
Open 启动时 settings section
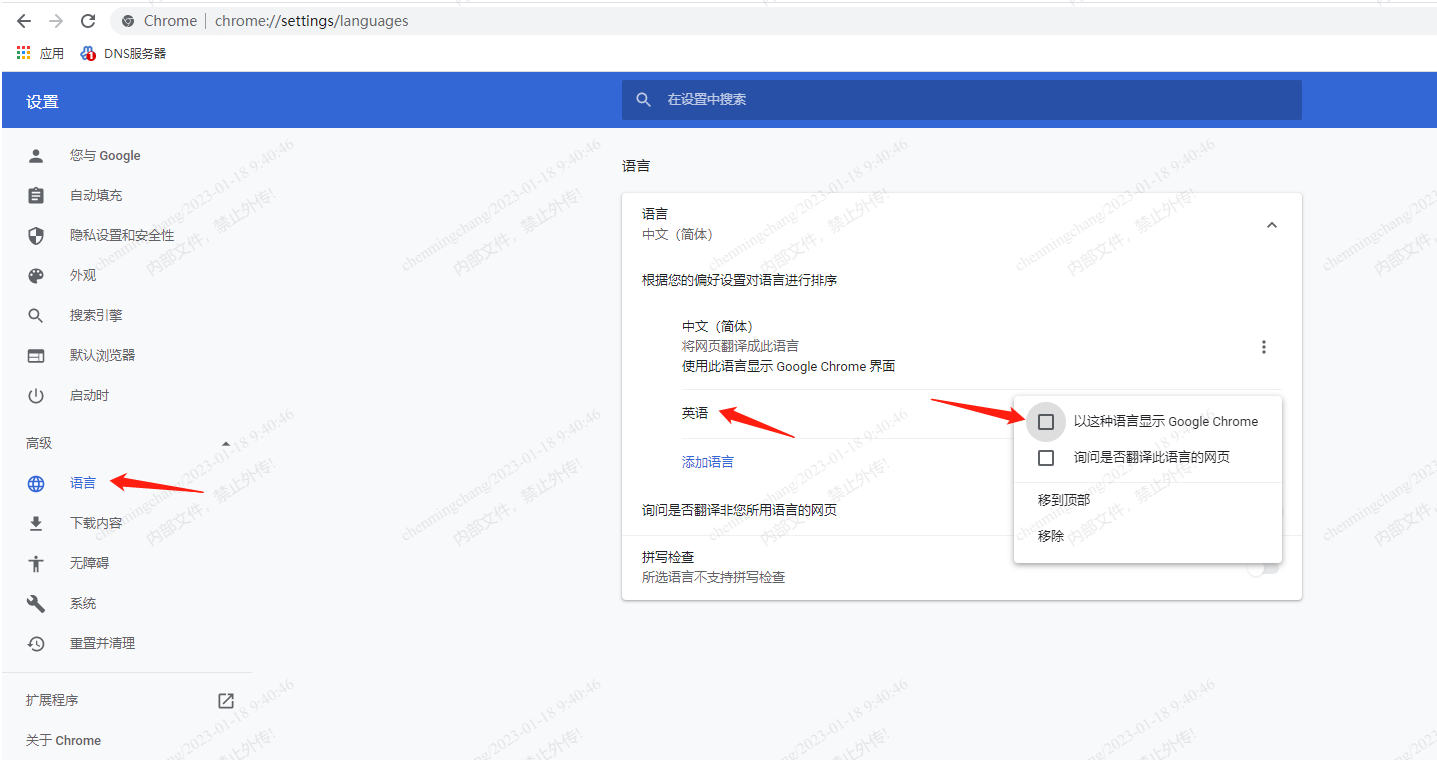(89, 395)
